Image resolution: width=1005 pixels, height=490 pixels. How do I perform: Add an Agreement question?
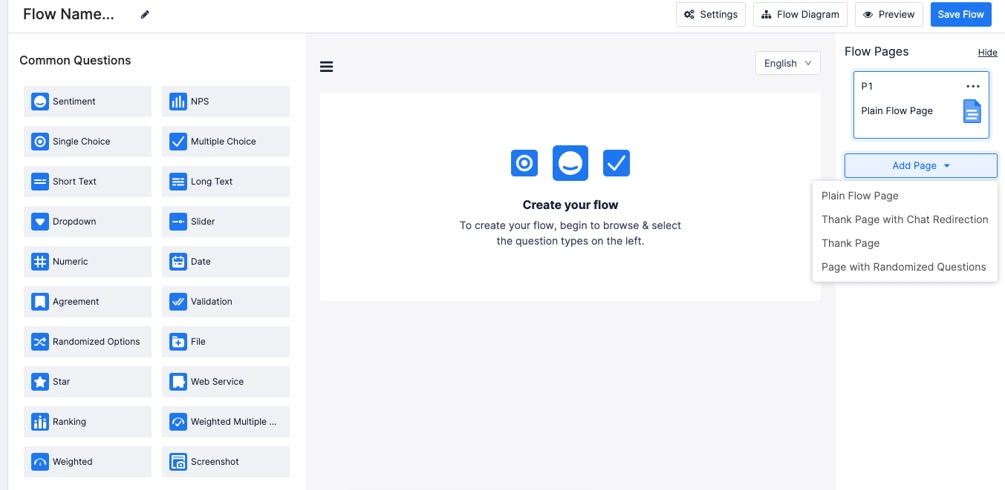(88, 301)
